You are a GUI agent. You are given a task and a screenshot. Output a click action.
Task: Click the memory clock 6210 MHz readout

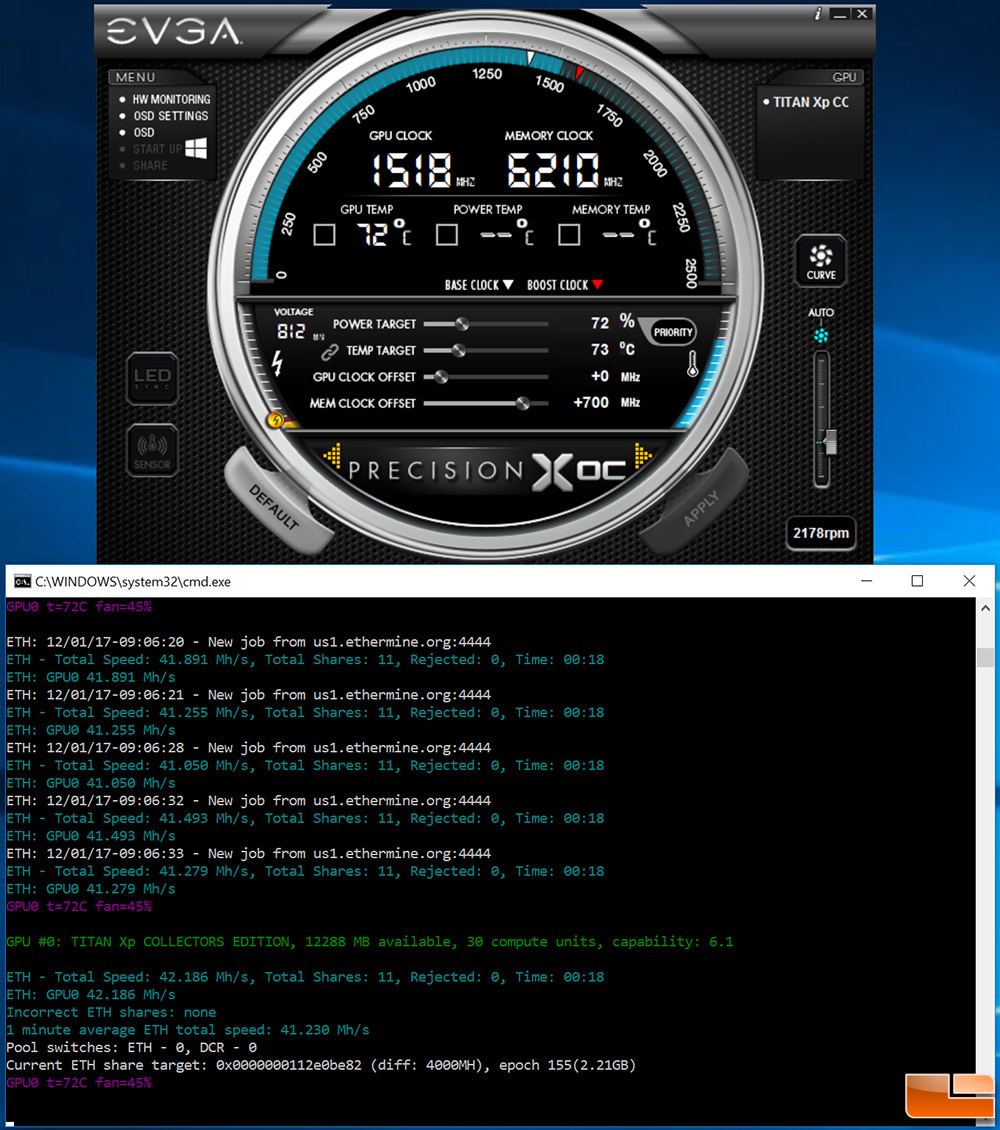pos(564,171)
